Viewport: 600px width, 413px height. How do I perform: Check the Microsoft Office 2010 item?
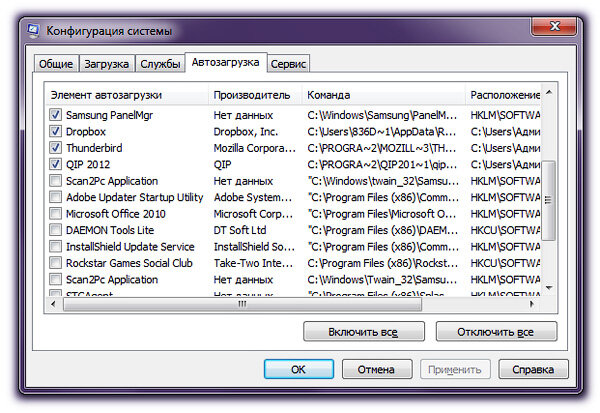(55, 213)
